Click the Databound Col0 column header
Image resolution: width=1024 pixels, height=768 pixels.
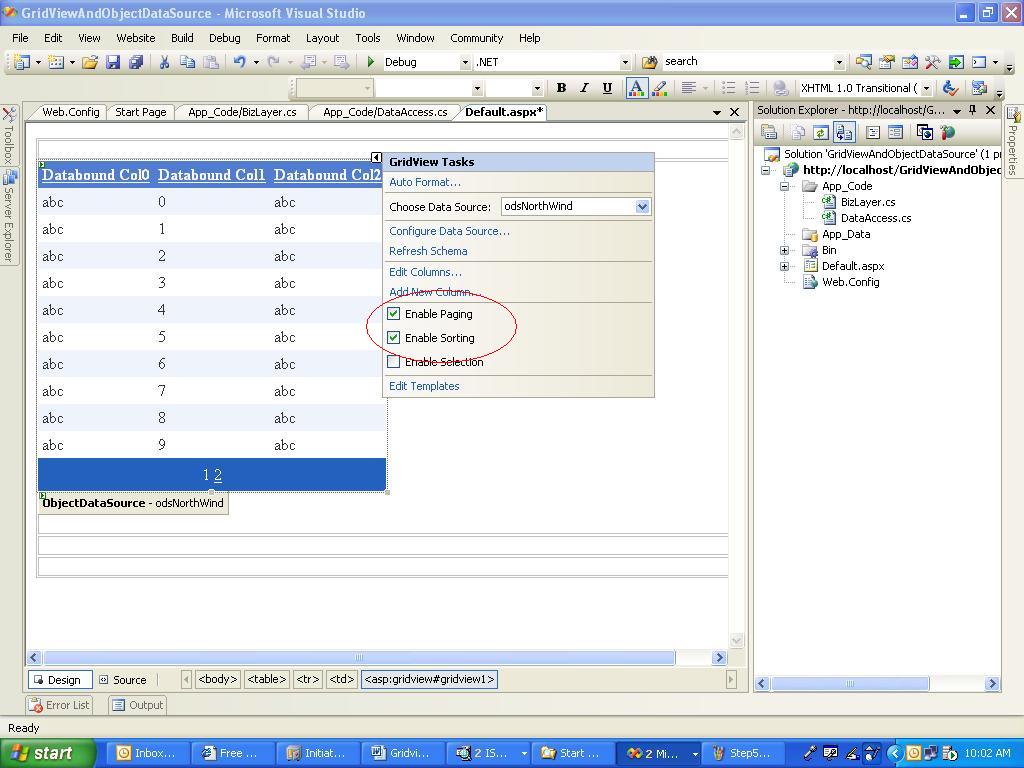(96, 175)
